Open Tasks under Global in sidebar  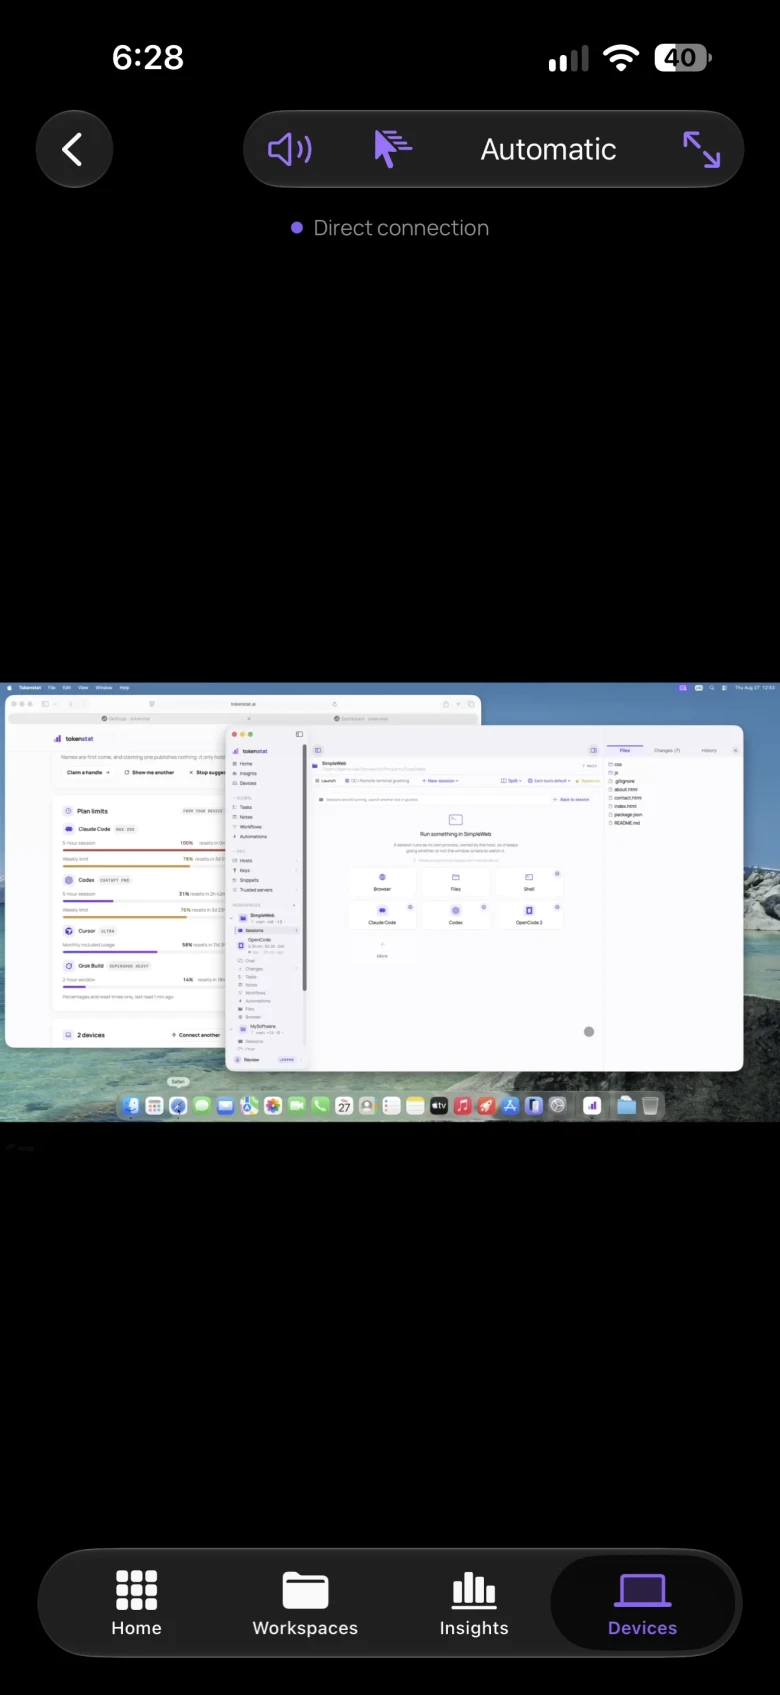point(245,807)
